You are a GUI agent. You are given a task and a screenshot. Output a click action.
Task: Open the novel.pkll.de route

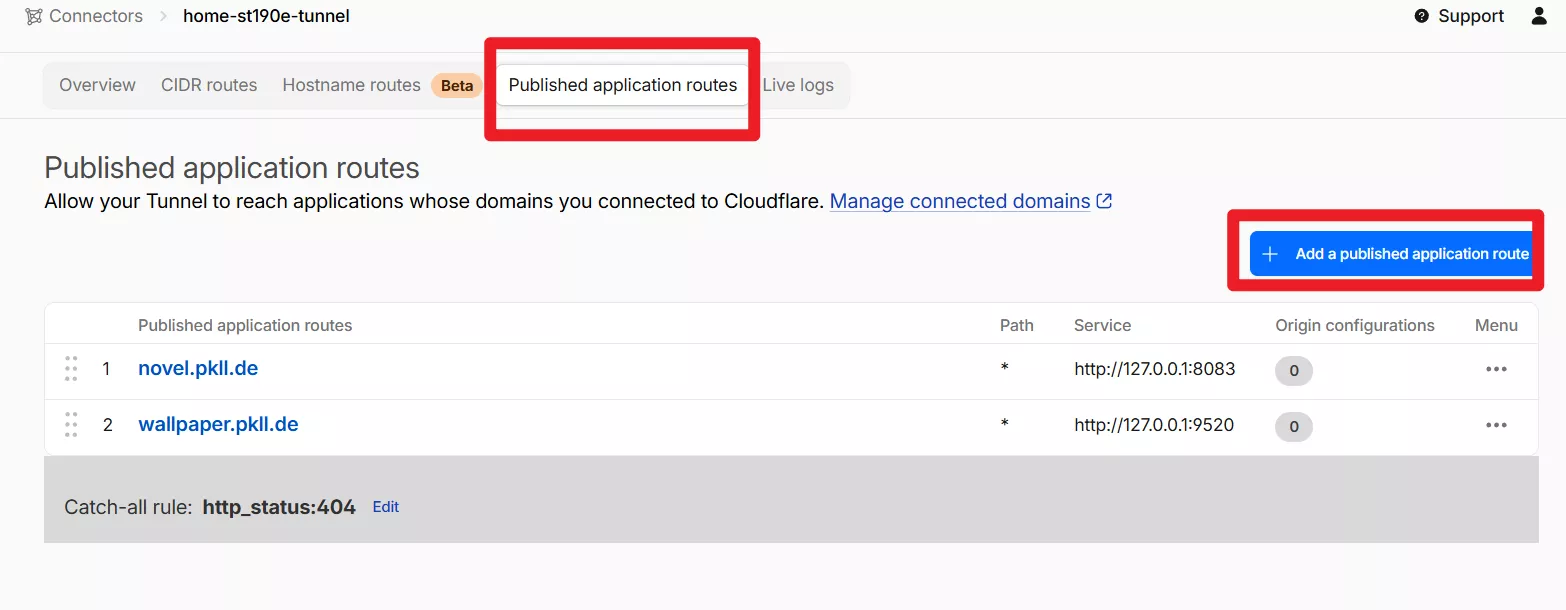pos(198,368)
